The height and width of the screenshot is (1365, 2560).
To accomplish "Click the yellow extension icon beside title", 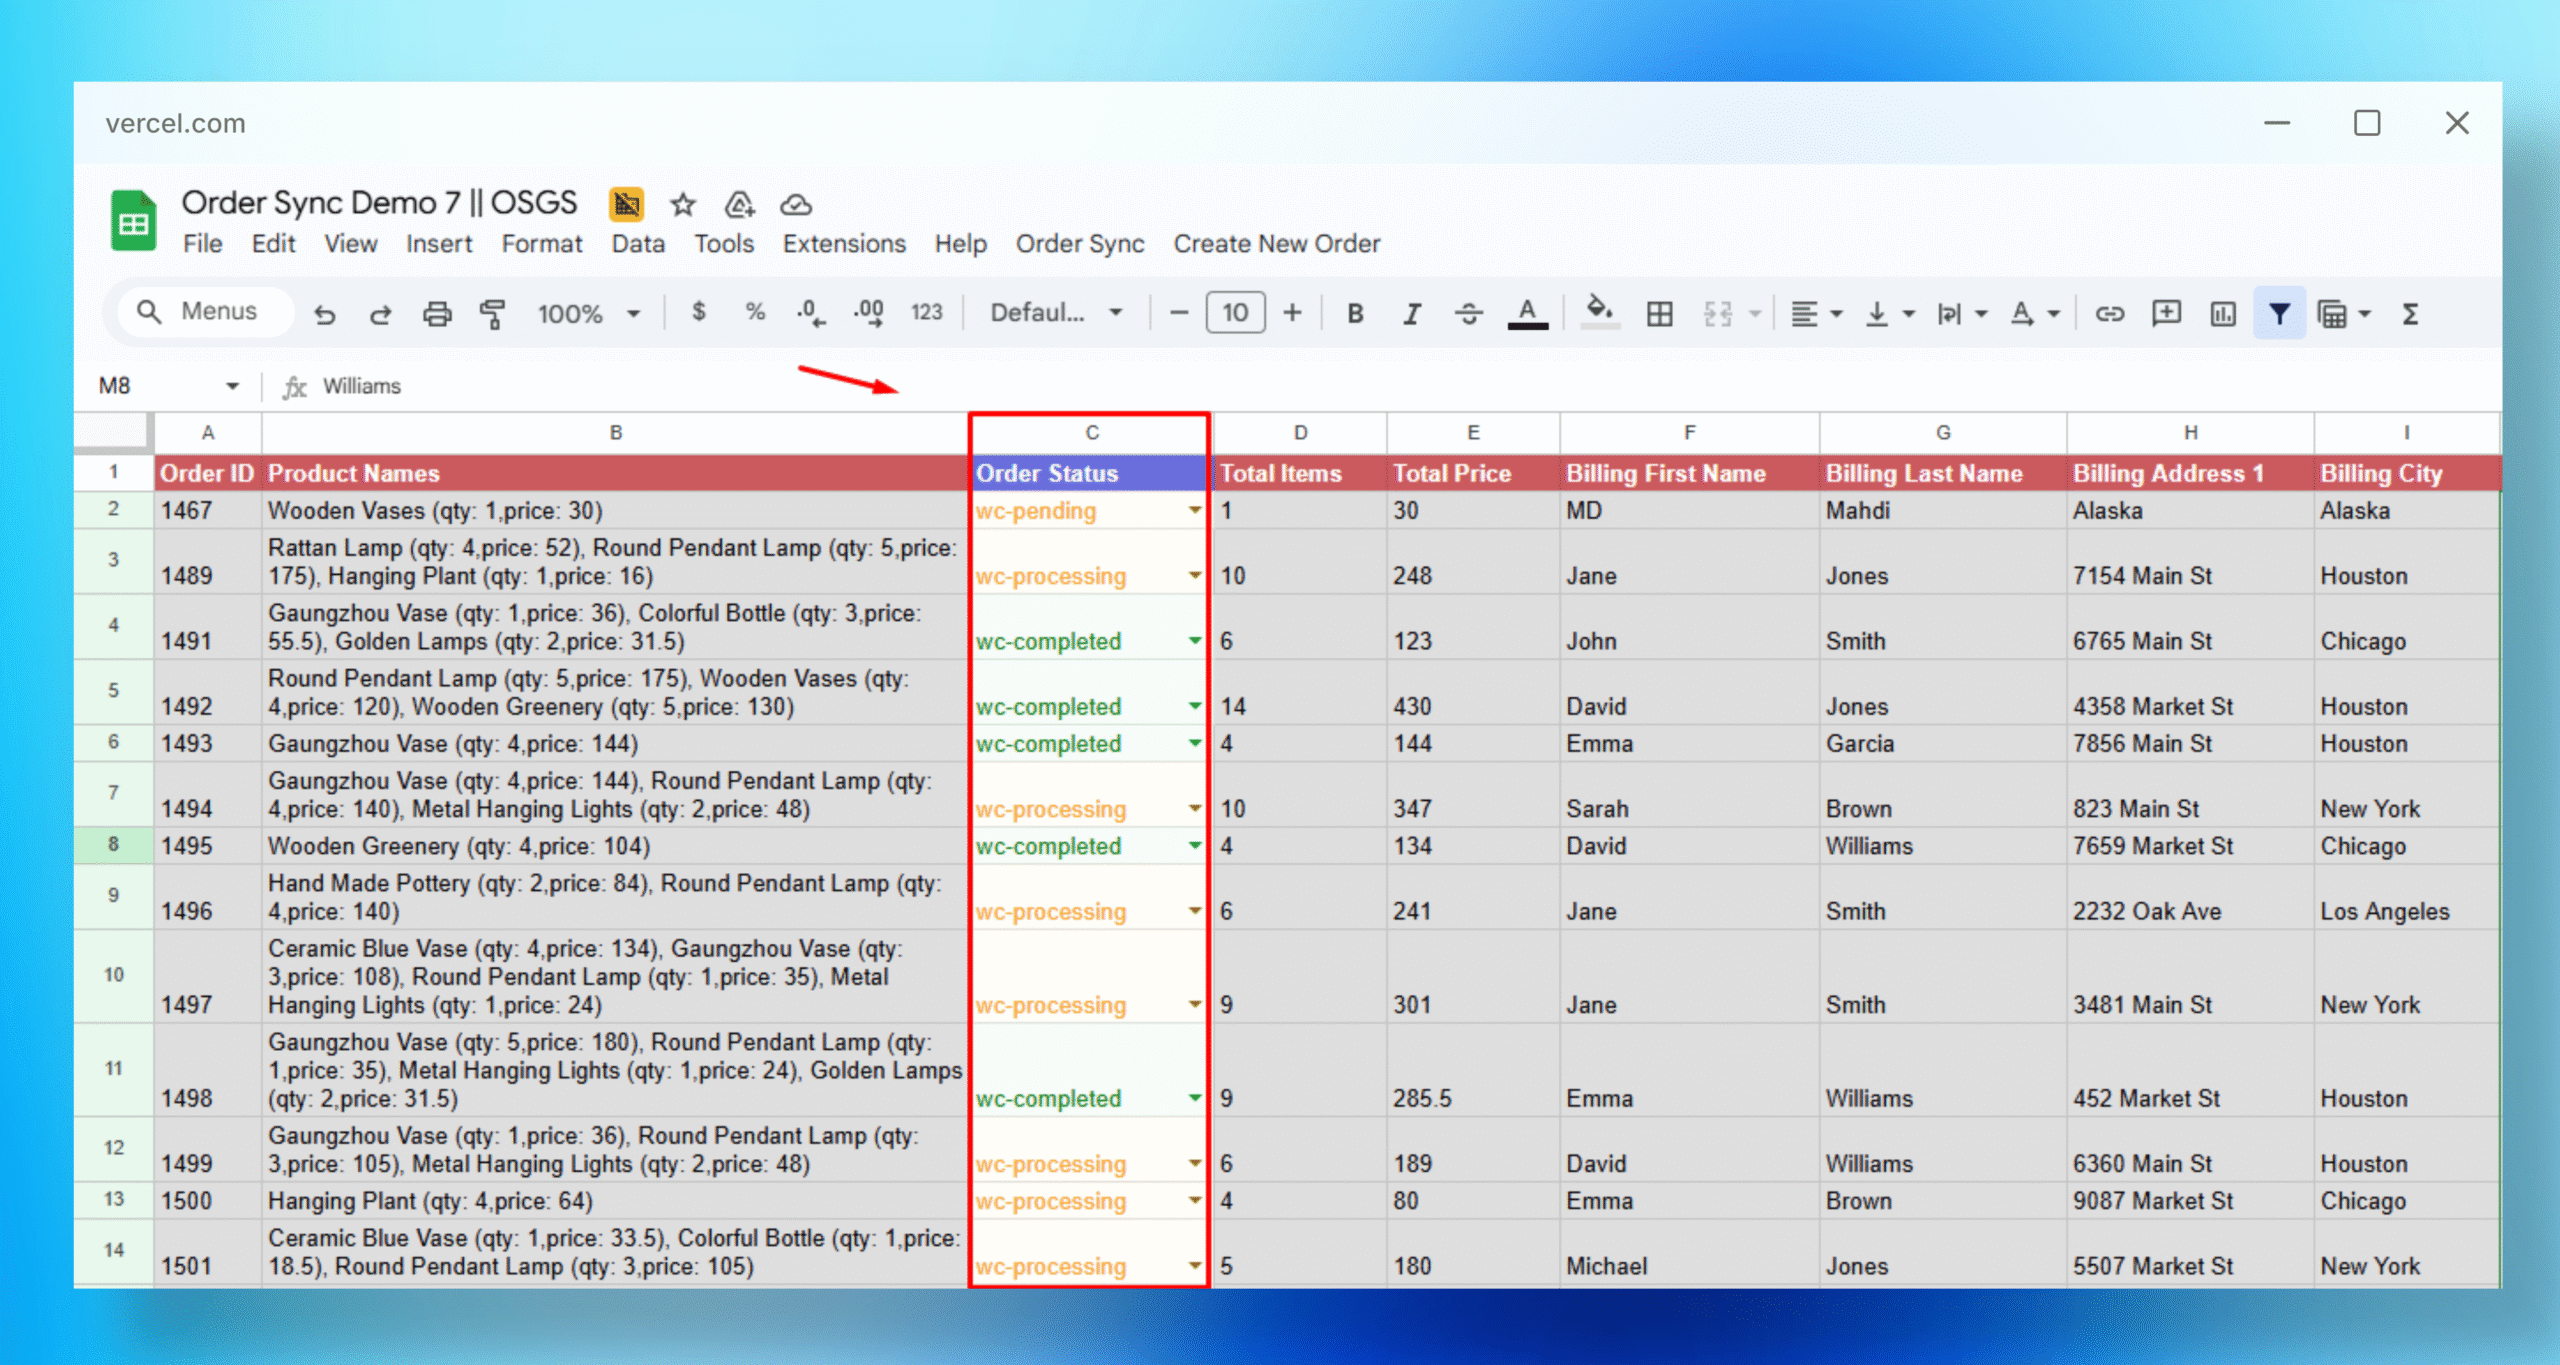I will (627, 204).
